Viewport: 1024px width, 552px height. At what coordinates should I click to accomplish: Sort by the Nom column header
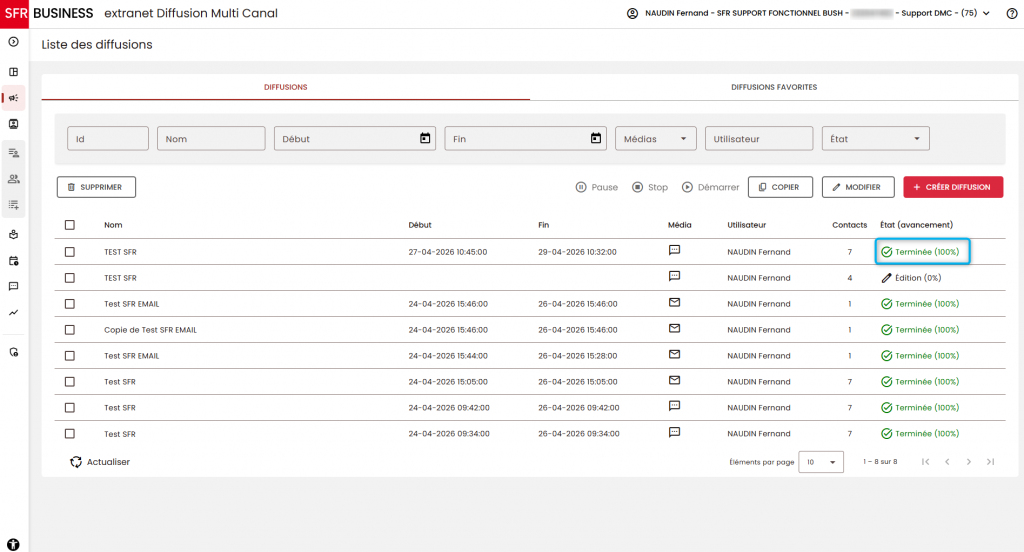point(113,225)
